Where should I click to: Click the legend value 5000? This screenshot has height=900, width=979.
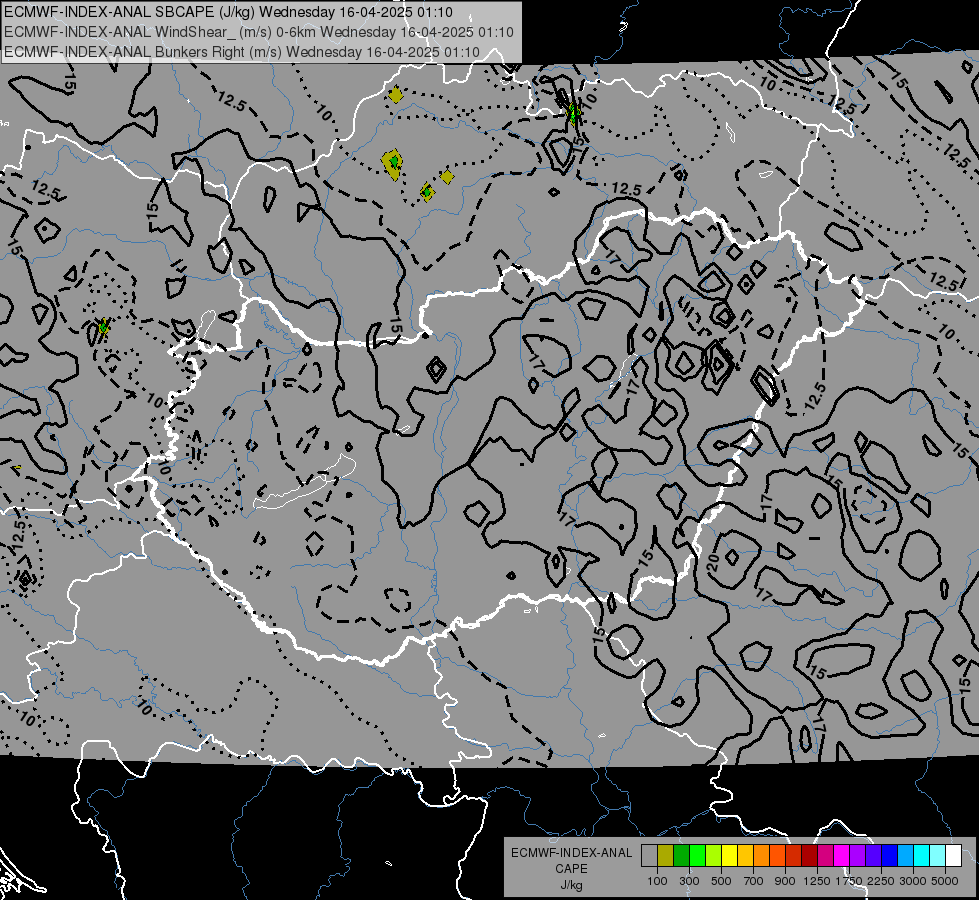945,881
